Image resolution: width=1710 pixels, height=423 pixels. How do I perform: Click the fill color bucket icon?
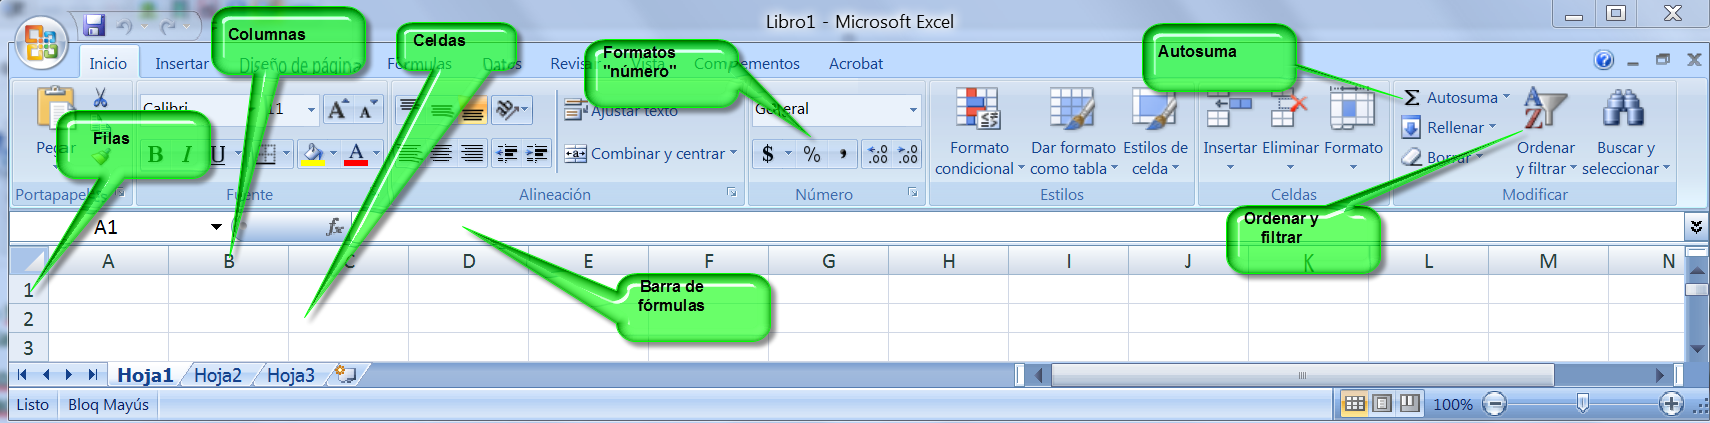[313, 153]
